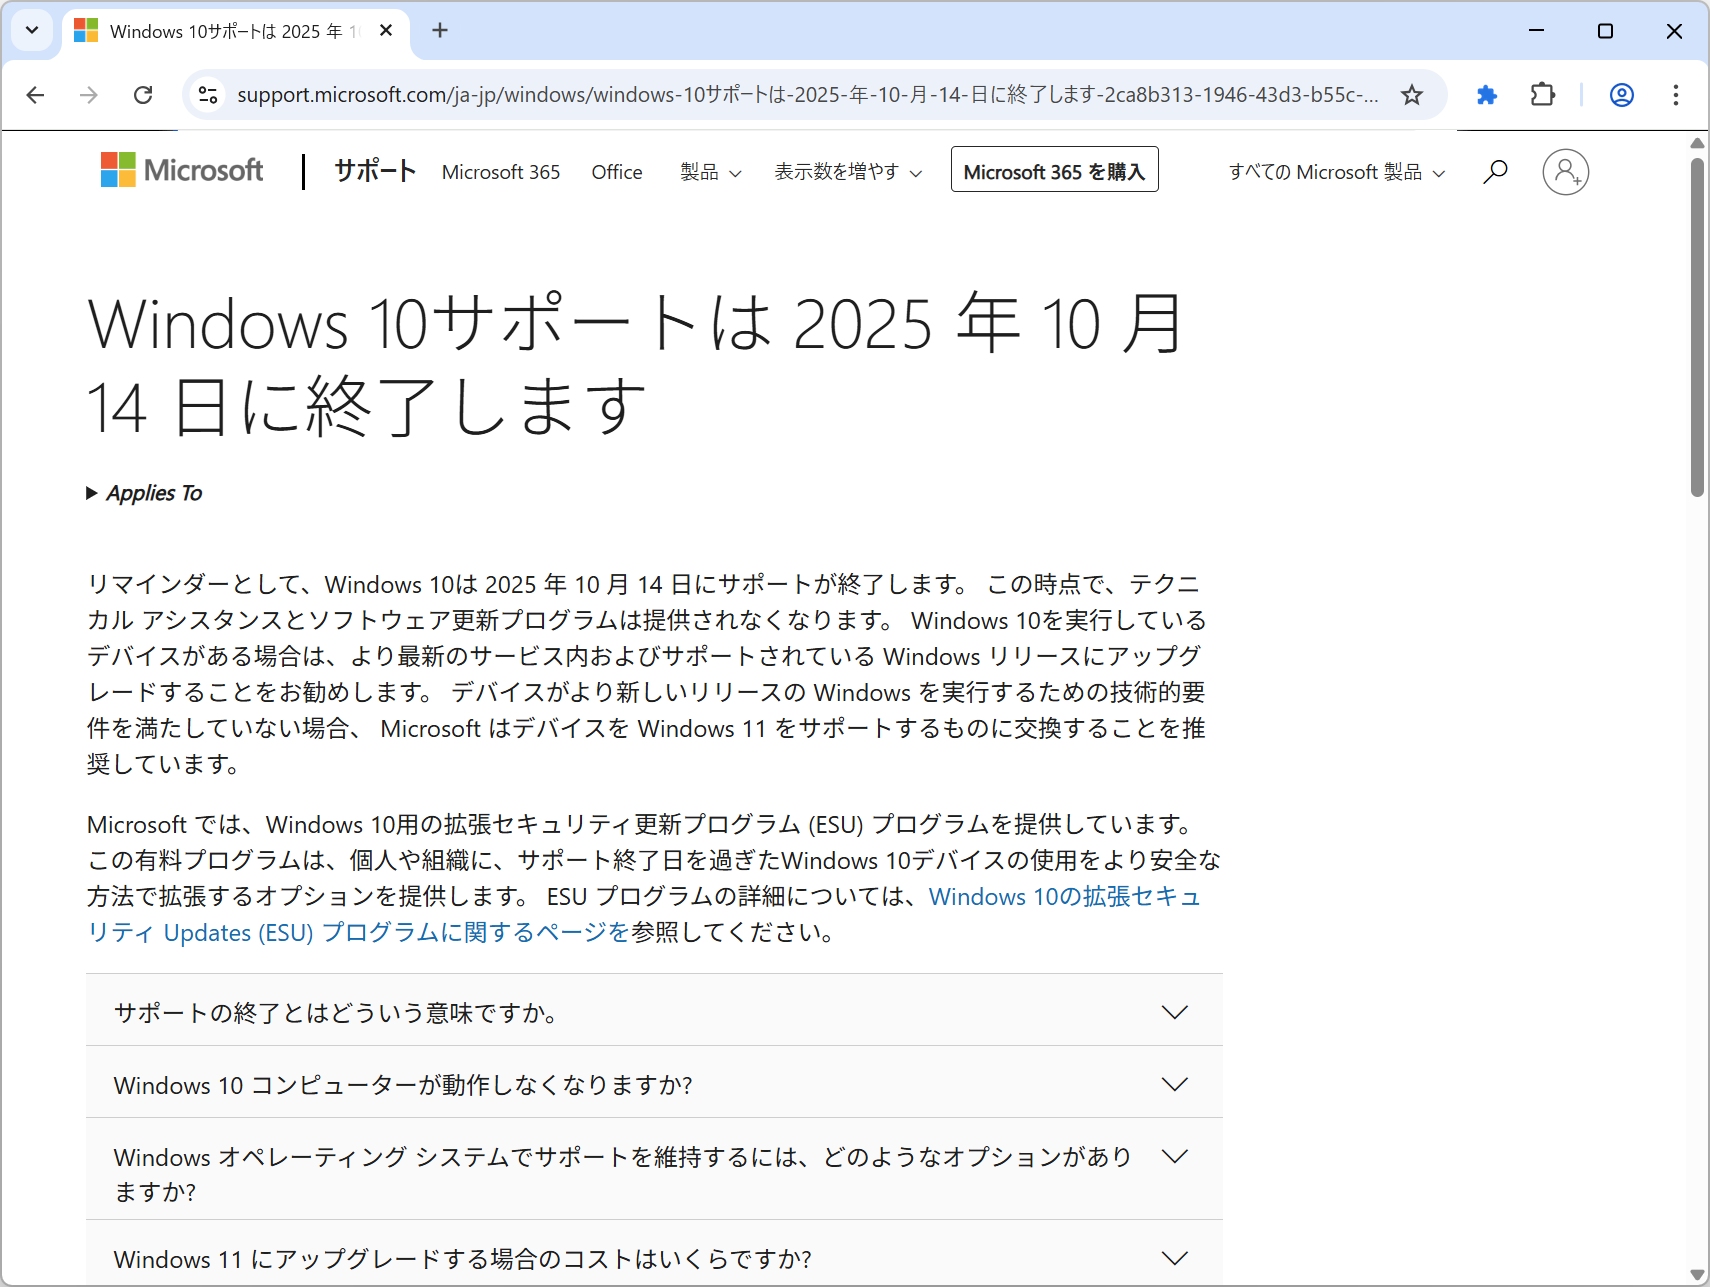Open the Microsoft home page logo
Viewport: 1710px width, 1287px height.
(x=181, y=170)
